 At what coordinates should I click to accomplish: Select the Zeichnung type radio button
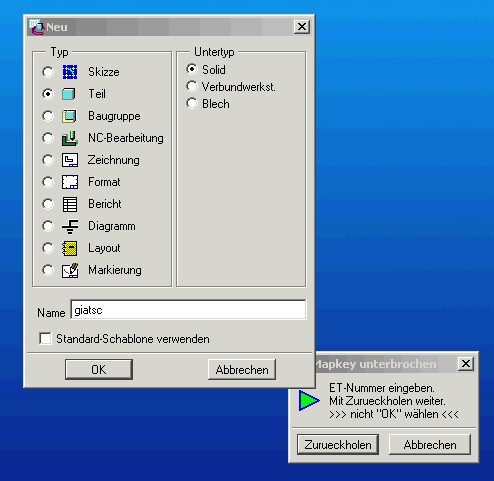[x=48, y=160]
